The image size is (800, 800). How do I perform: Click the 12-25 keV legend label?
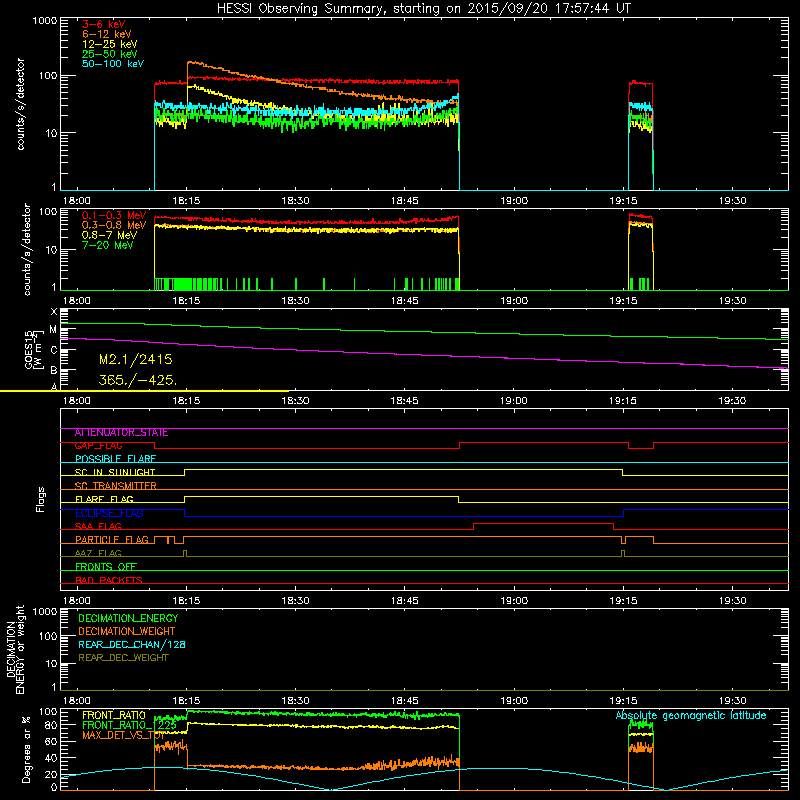[x=110, y=44]
